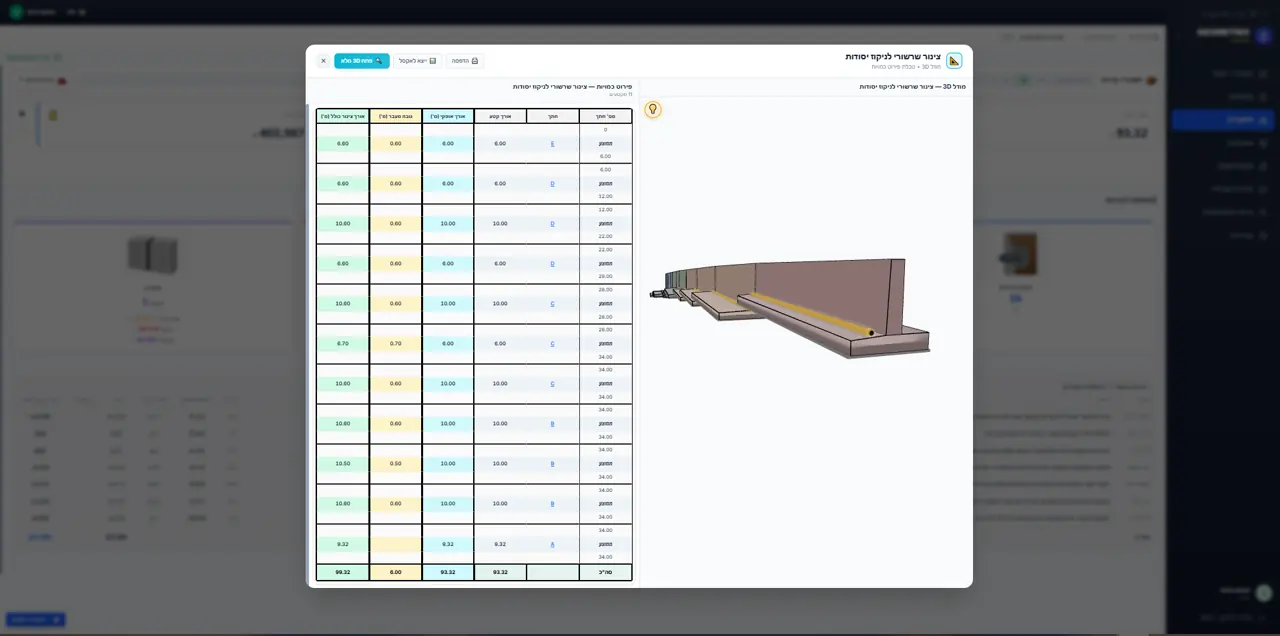Click the 'מס' חתך' column header
This screenshot has height=636, width=1280.
click(605, 116)
